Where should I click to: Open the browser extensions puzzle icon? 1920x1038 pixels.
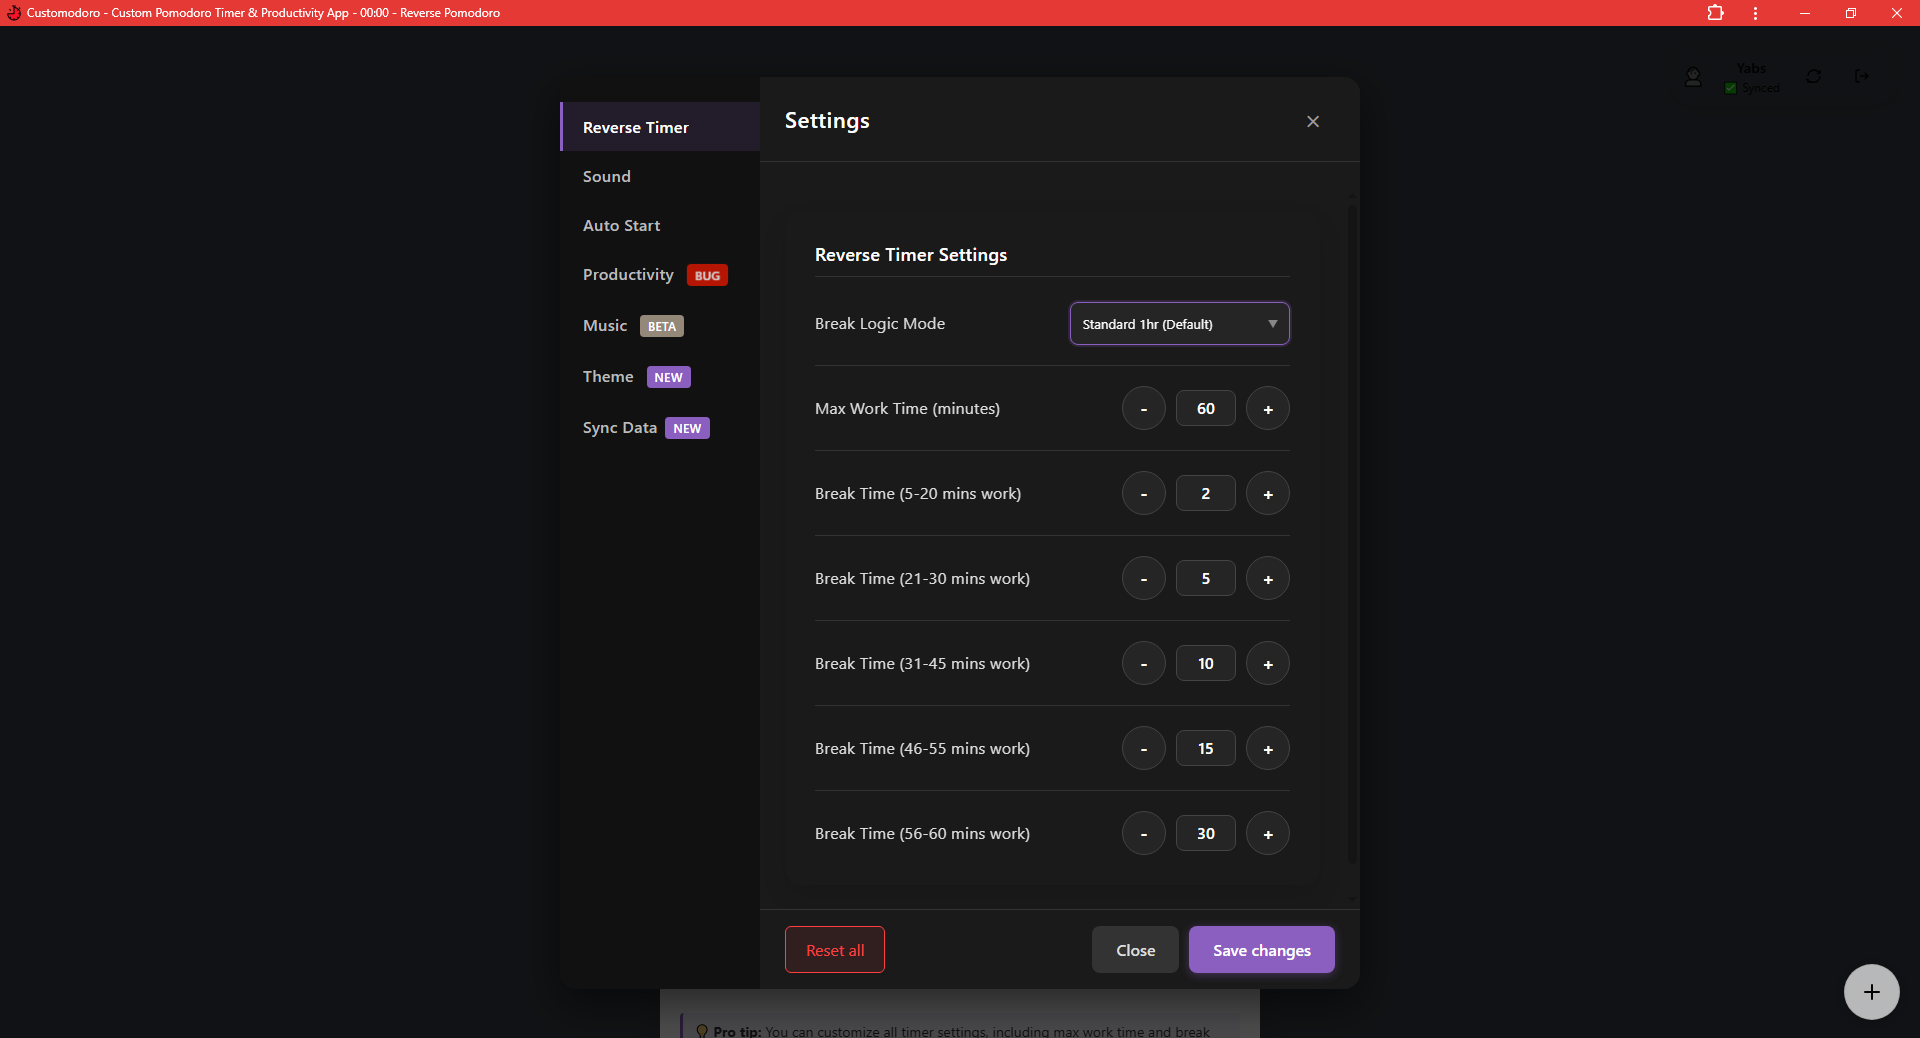coord(1715,13)
